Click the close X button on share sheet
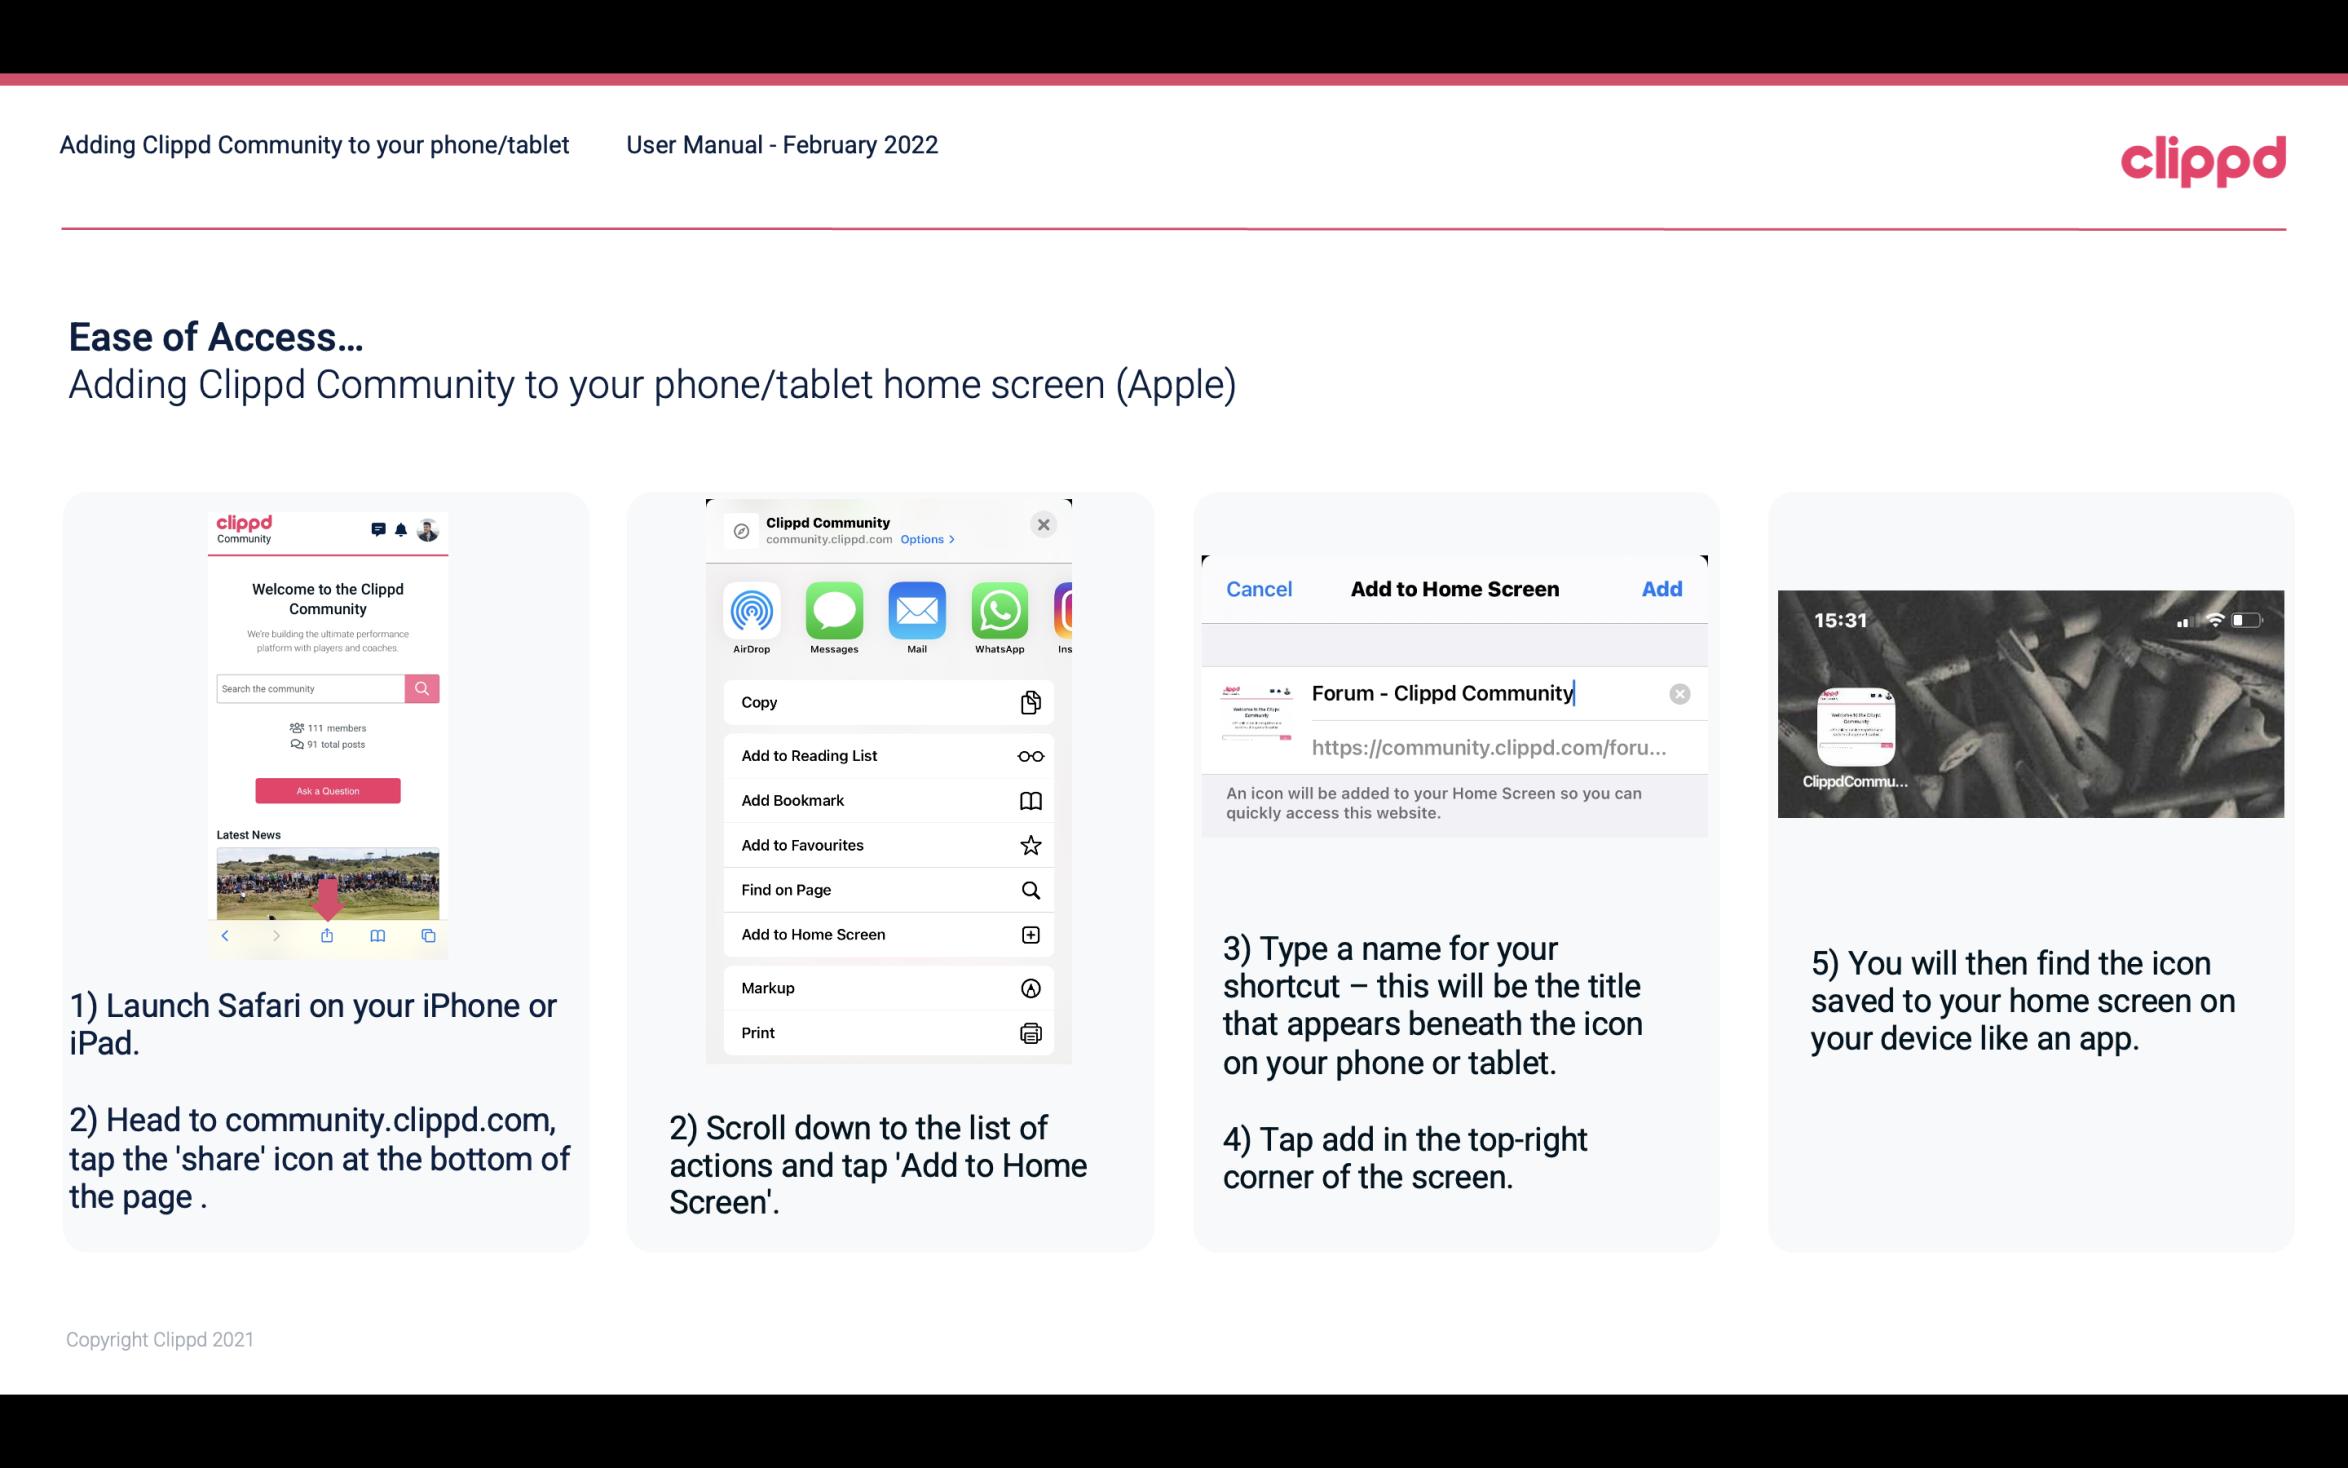This screenshot has width=2348, height=1468. [1045, 524]
